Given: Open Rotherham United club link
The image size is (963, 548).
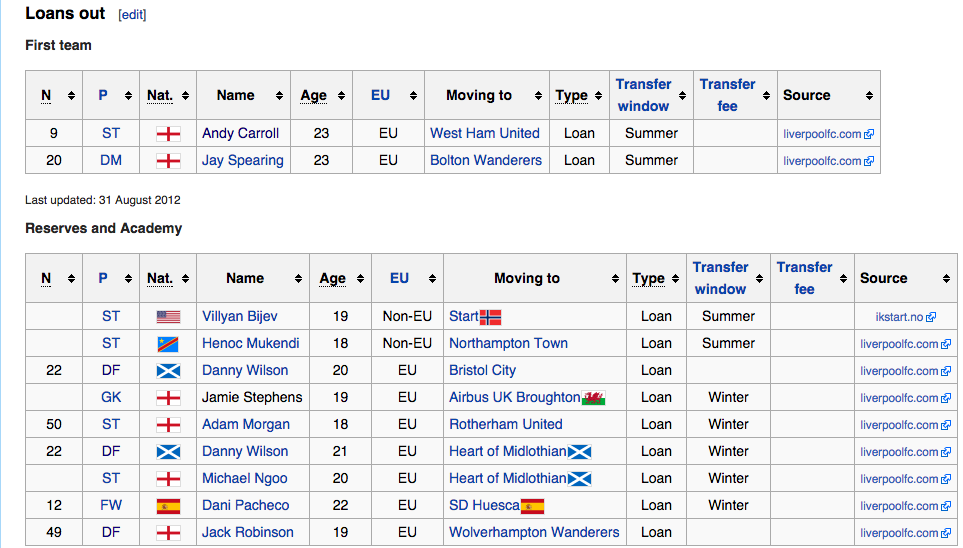Looking at the screenshot, I should pos(505,425).
